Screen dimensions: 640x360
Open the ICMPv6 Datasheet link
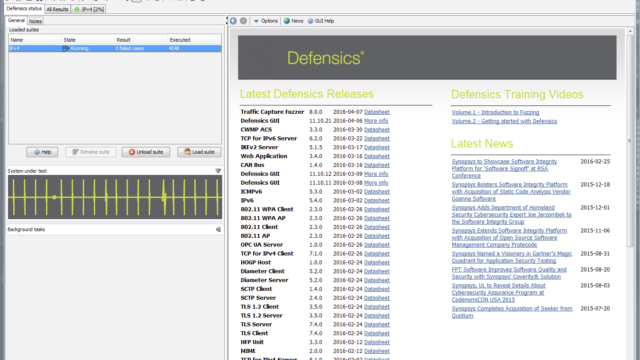pyautogui.click(x=377, y=191)
